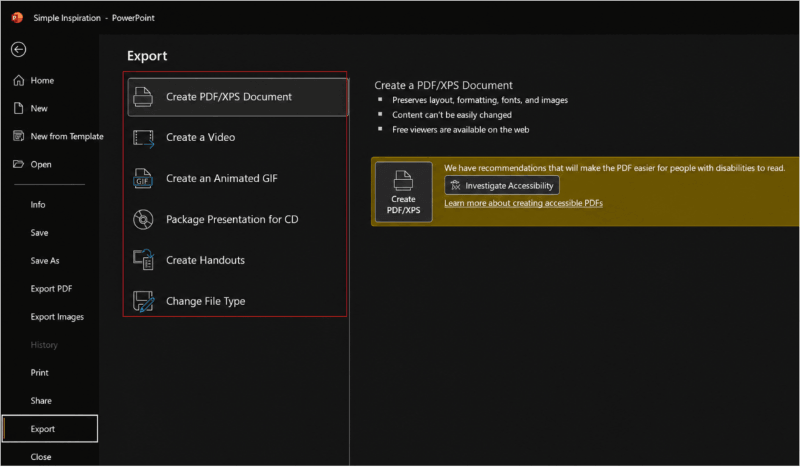800x467 pixels.
Task: Select the Export tab in sidebar
Action: [50, 429]
